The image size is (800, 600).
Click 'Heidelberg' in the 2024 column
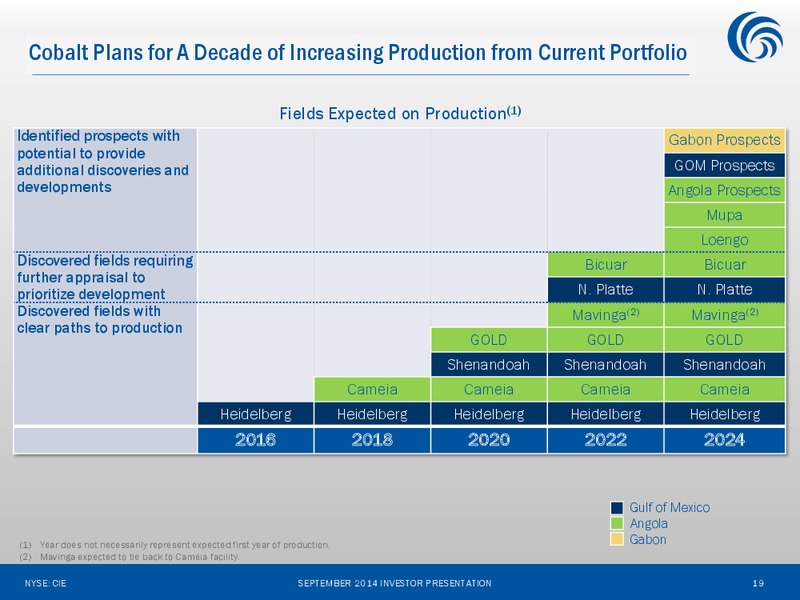(x=724, y=414)
